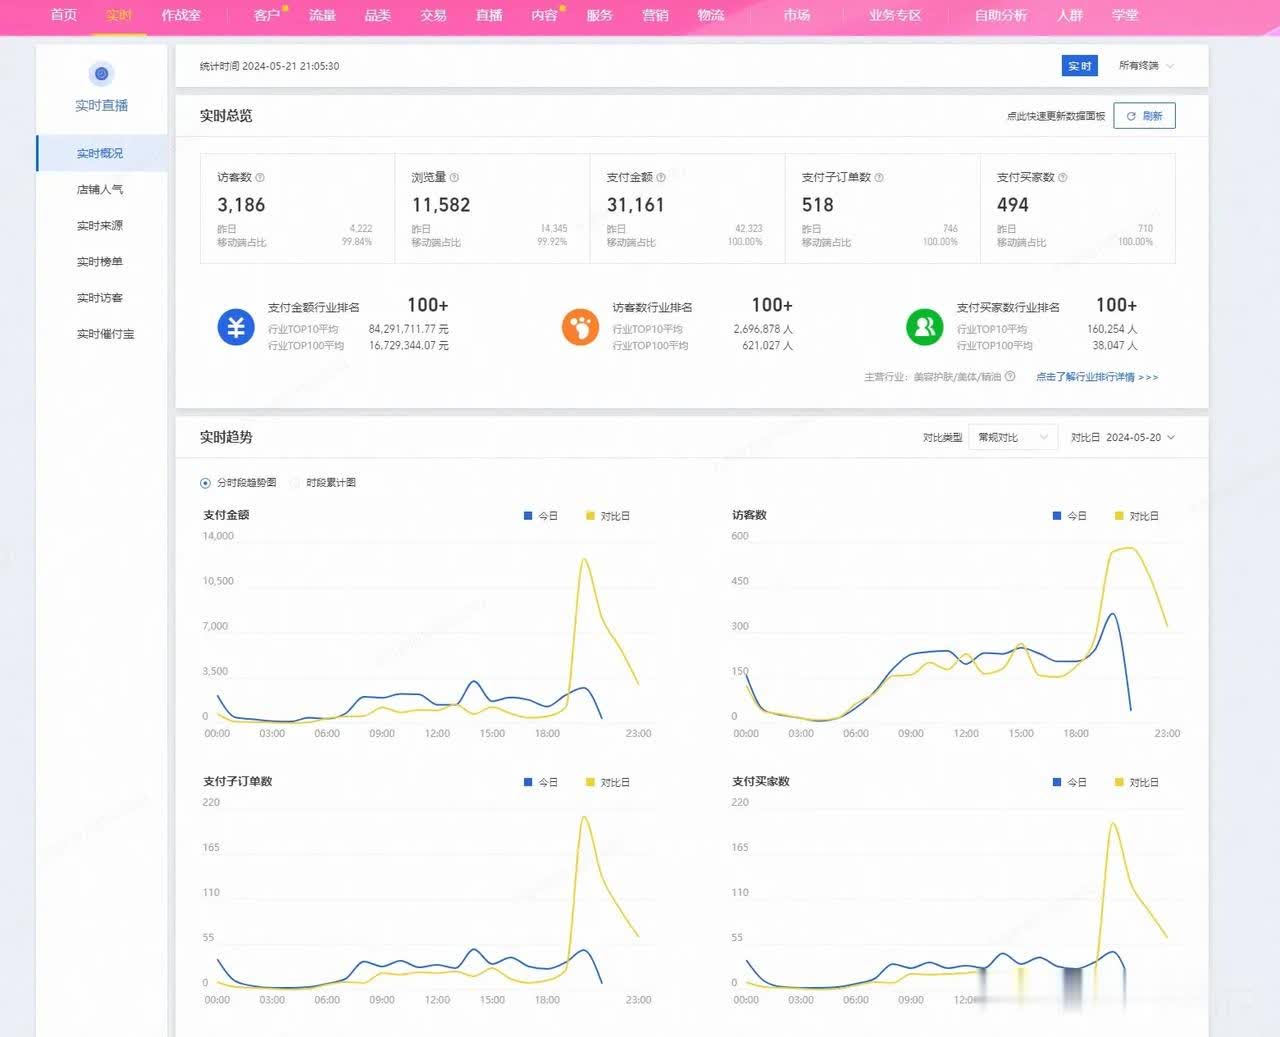Open the 内容 top menu item
The width and height of the screenshot is (1280, 1037).
click(x=544, y=15)
